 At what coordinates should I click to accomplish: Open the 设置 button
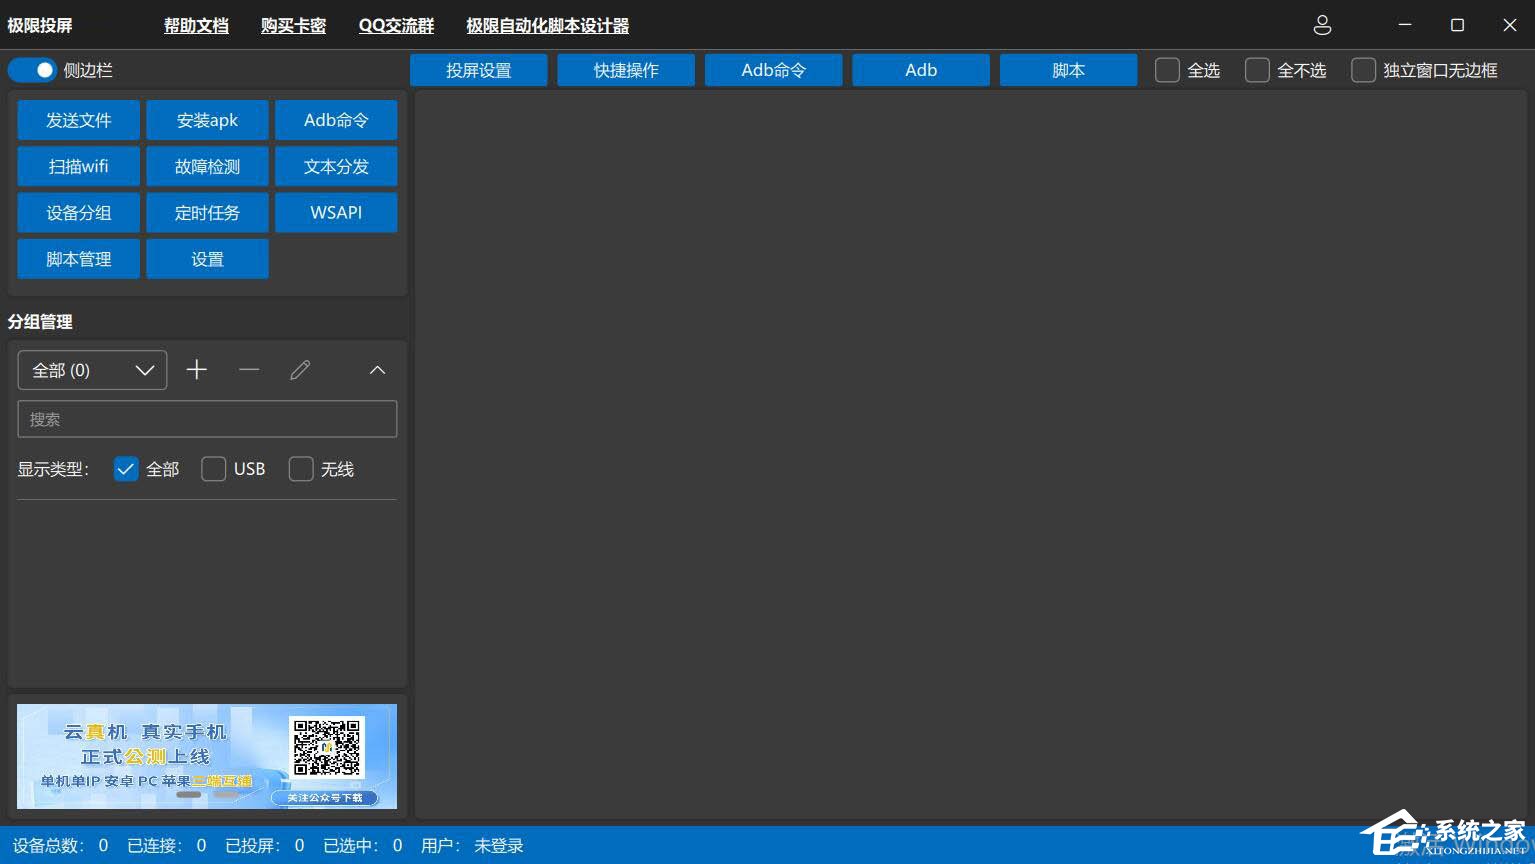(x=207, y=259)
